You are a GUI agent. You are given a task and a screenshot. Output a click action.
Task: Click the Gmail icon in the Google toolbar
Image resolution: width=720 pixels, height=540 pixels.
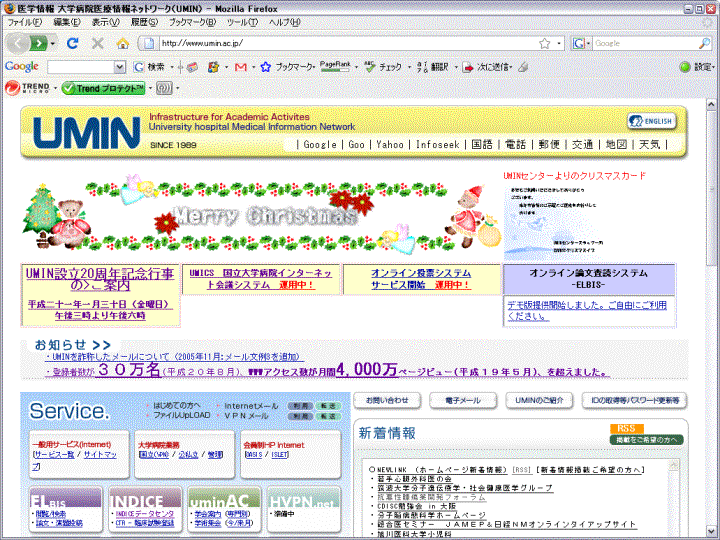point(240,67)
